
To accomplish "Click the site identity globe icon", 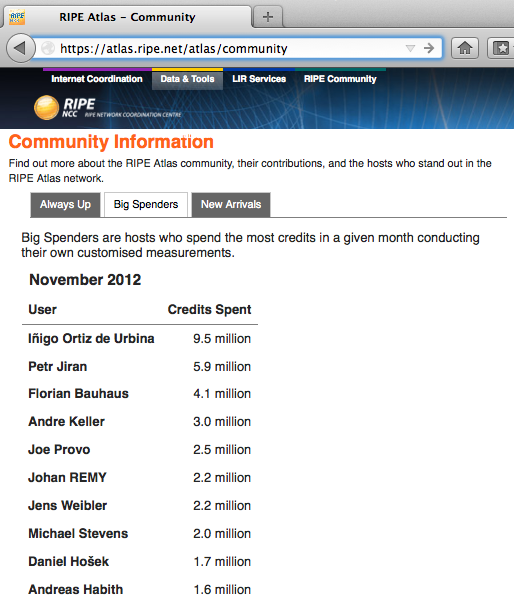I will pos(48,48).
